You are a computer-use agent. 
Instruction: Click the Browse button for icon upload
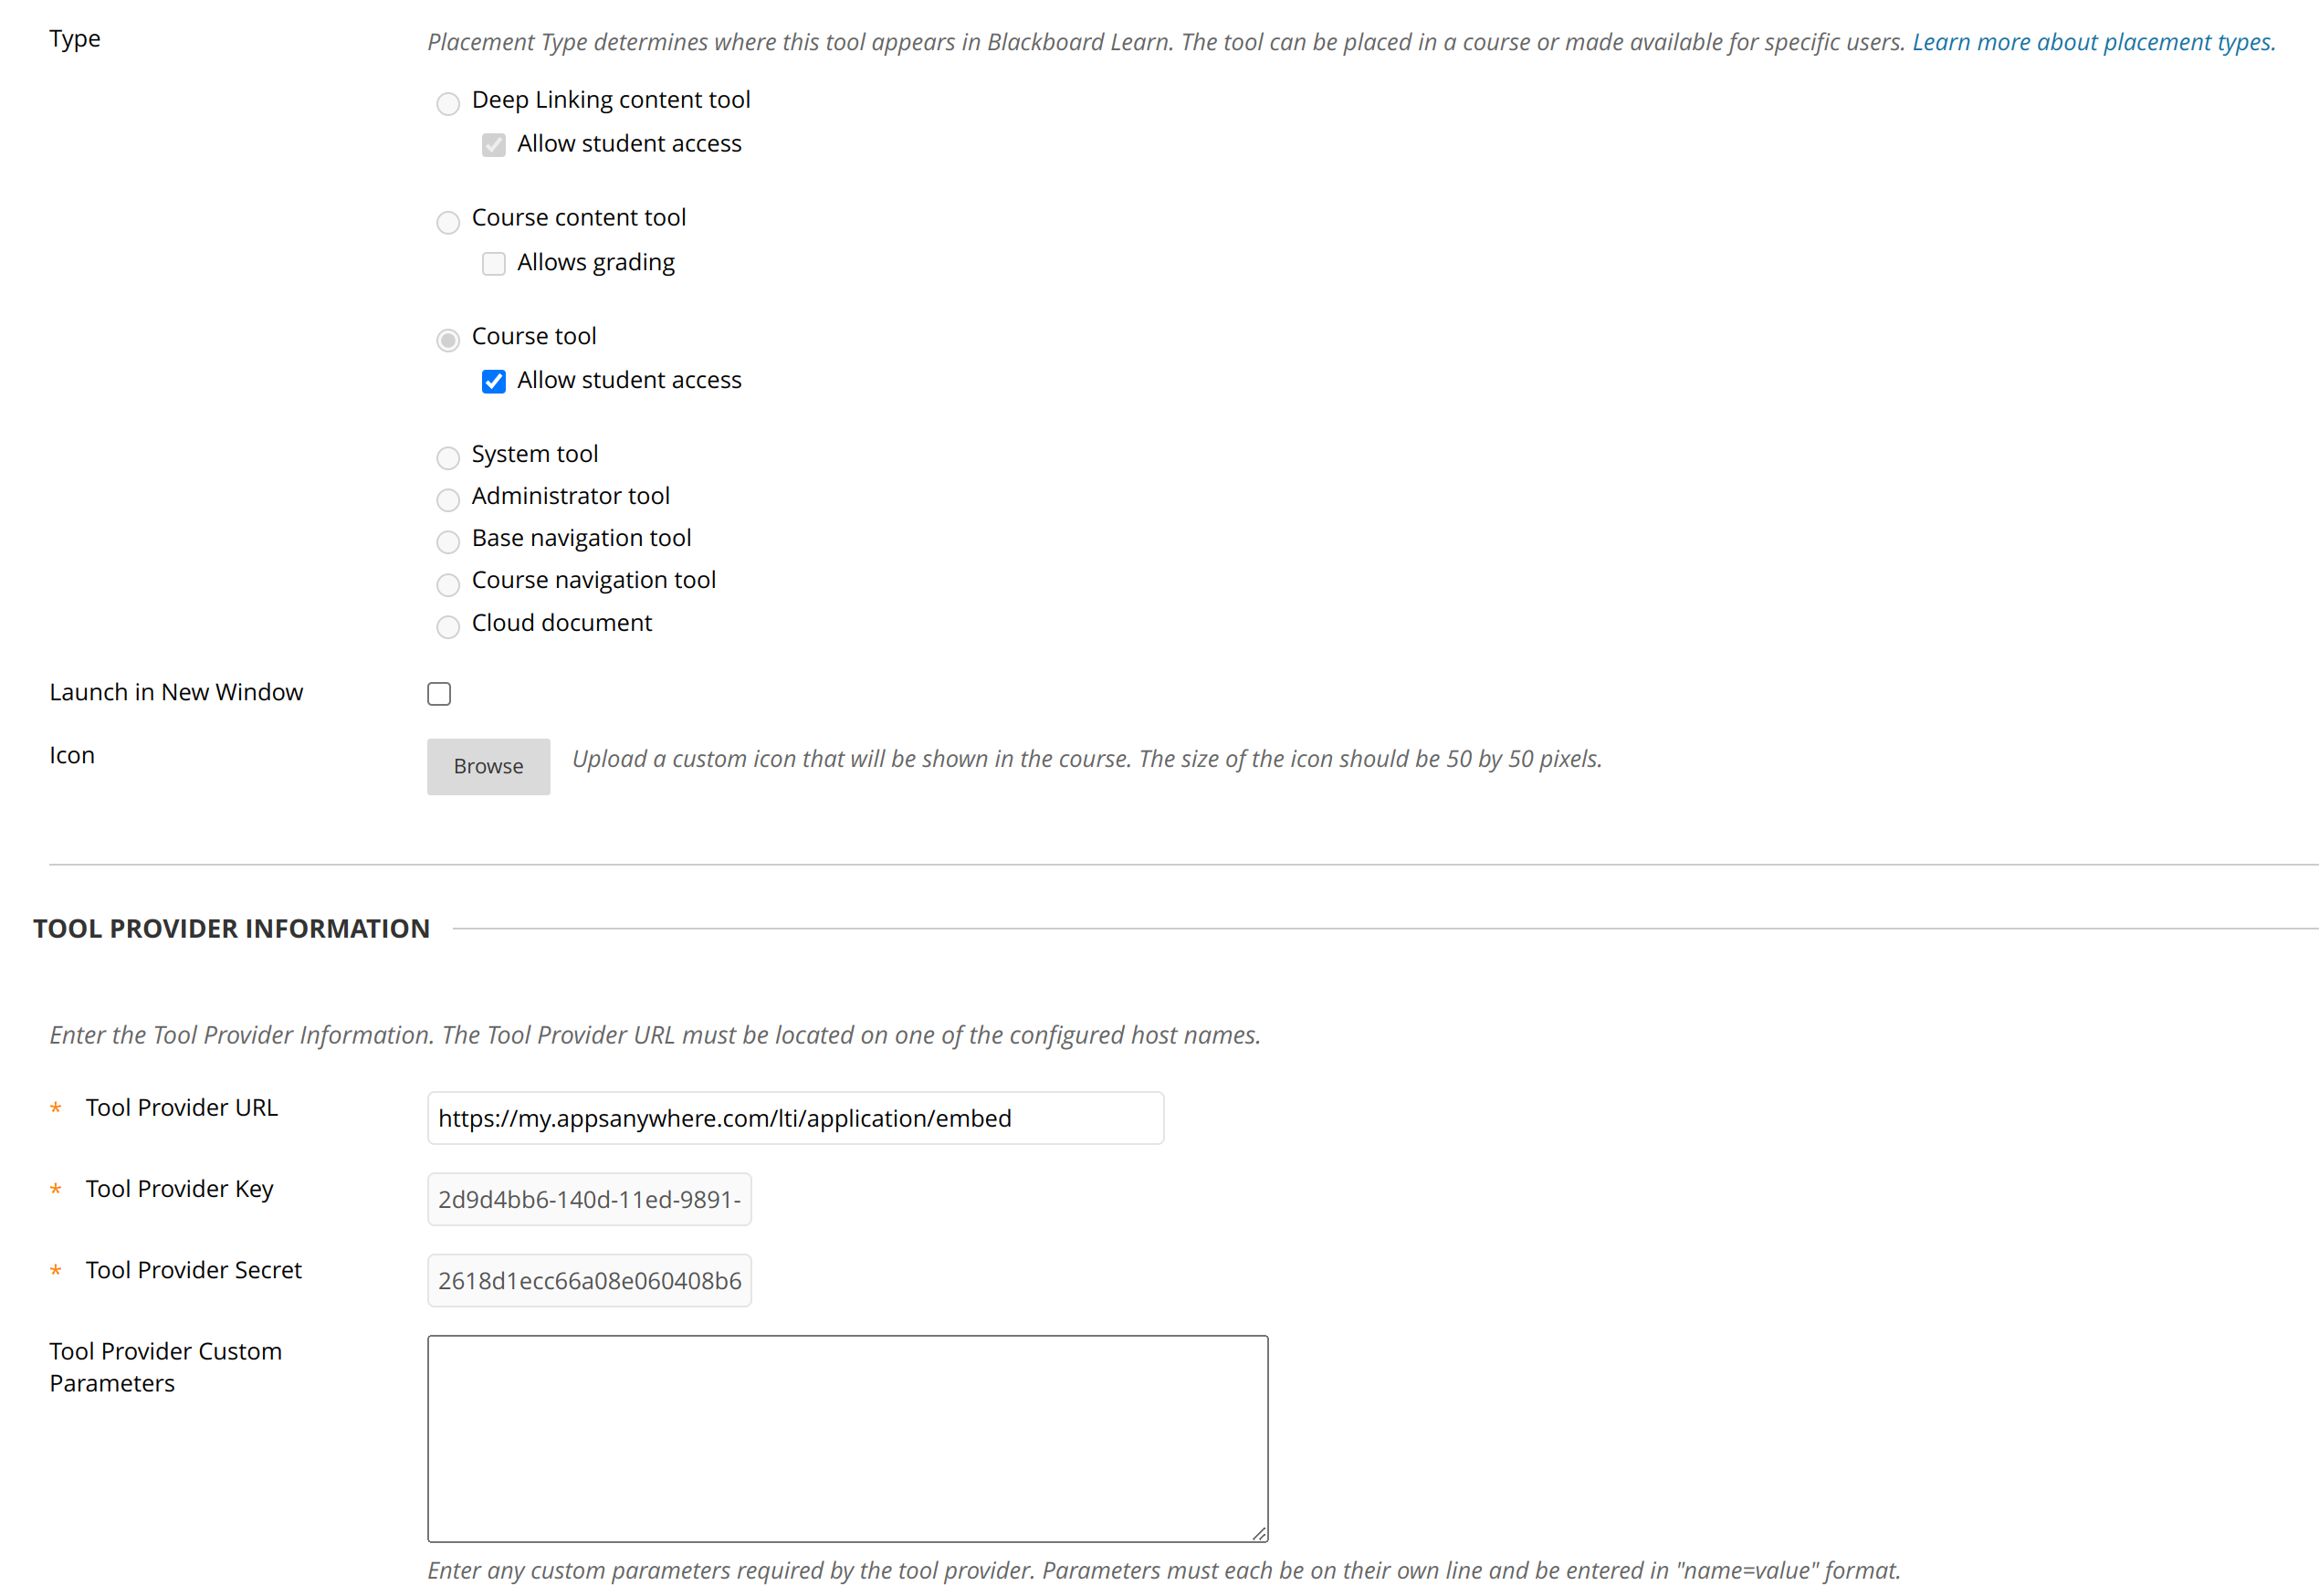(x=488, y=766)
